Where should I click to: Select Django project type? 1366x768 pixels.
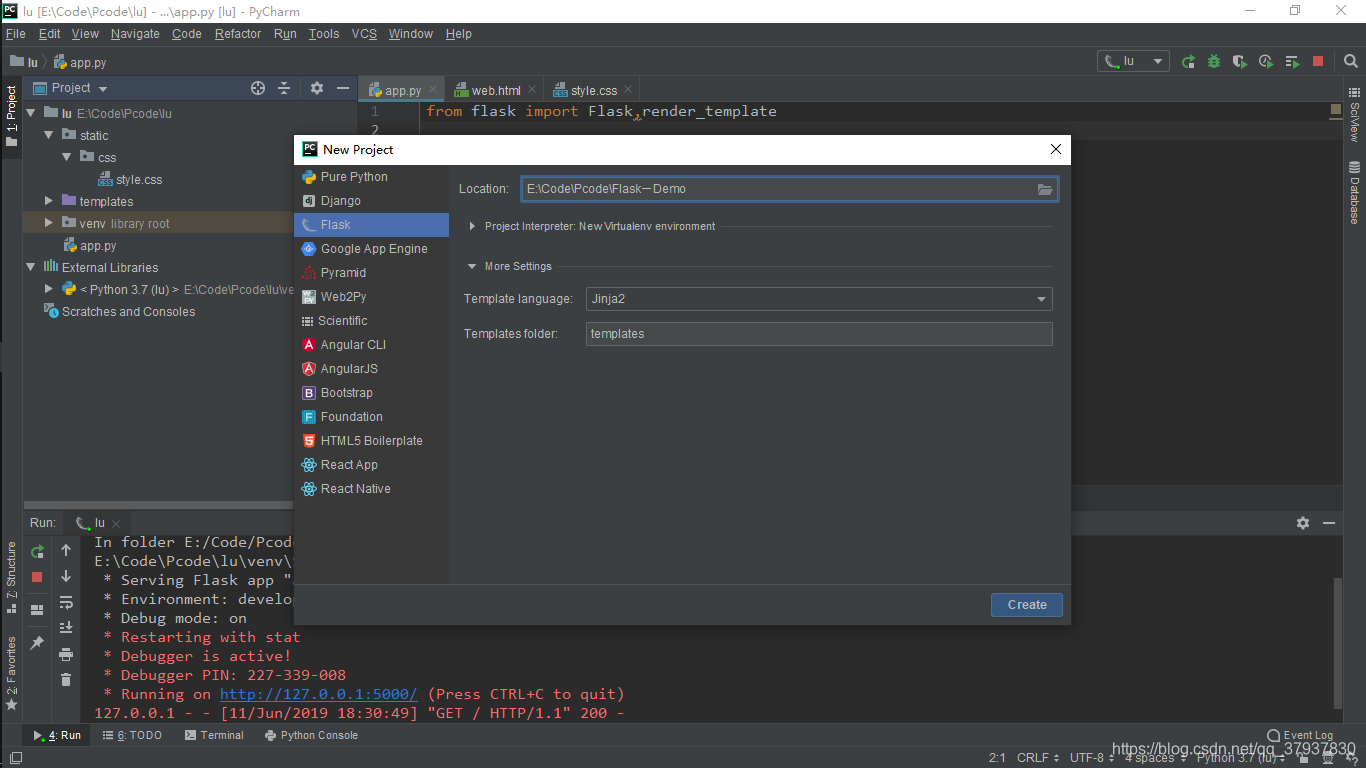pyautogui.click(x=371, y=201)
